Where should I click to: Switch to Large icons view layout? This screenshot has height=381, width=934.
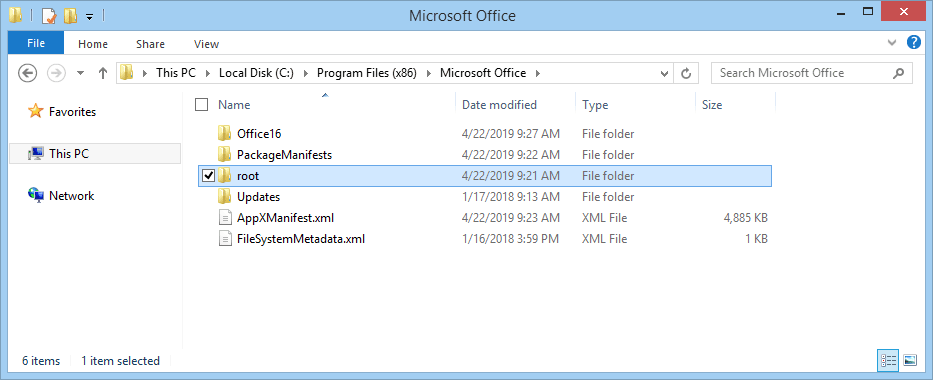pos(910,360)
